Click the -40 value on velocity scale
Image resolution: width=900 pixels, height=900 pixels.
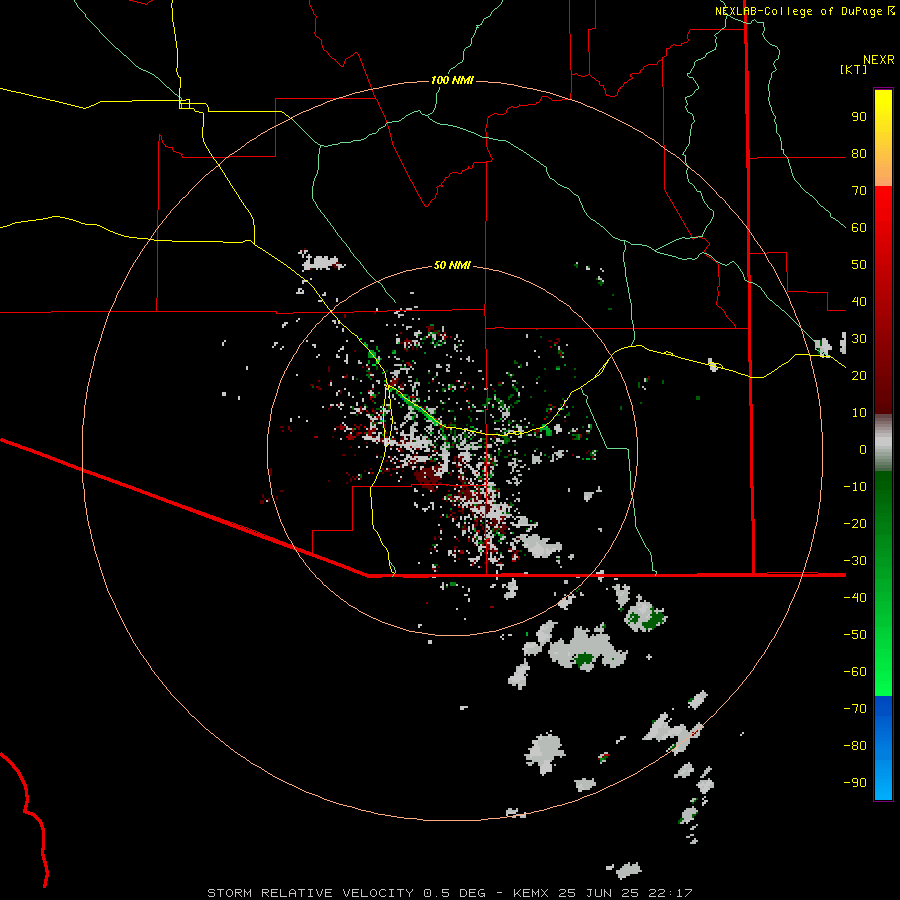point(855,598)
